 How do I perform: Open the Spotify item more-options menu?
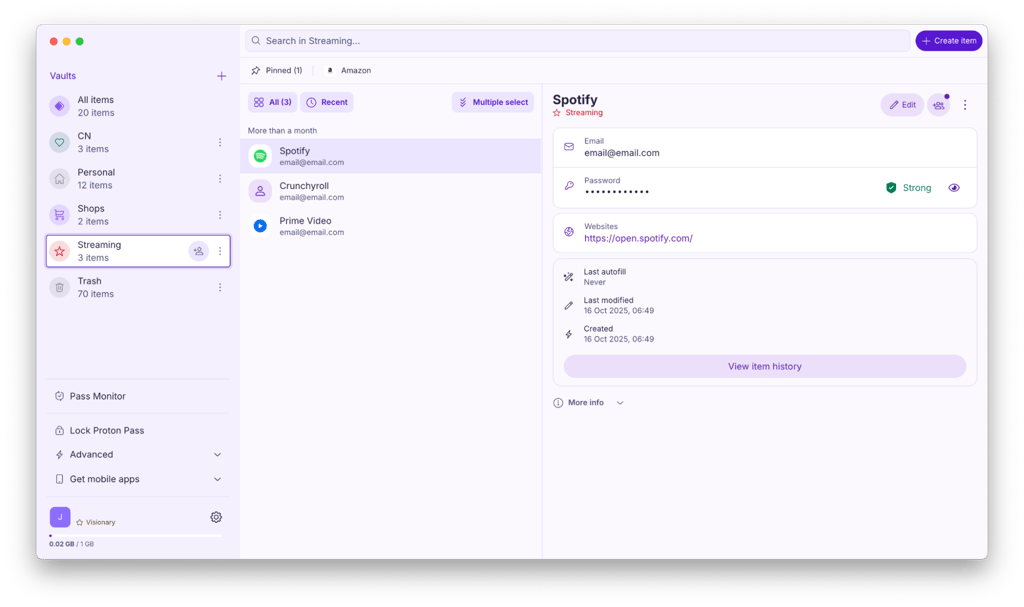[965, 105]
